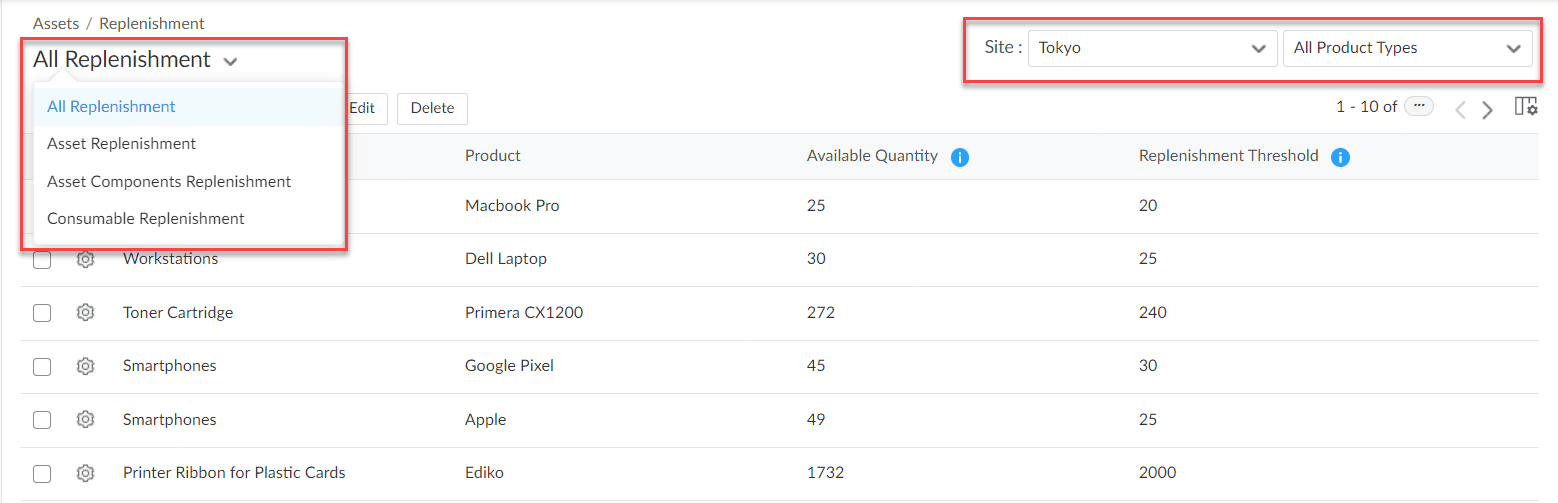
Task: Go to previous page arrow
Action: pyautogui.click(x=1460, y=110)
